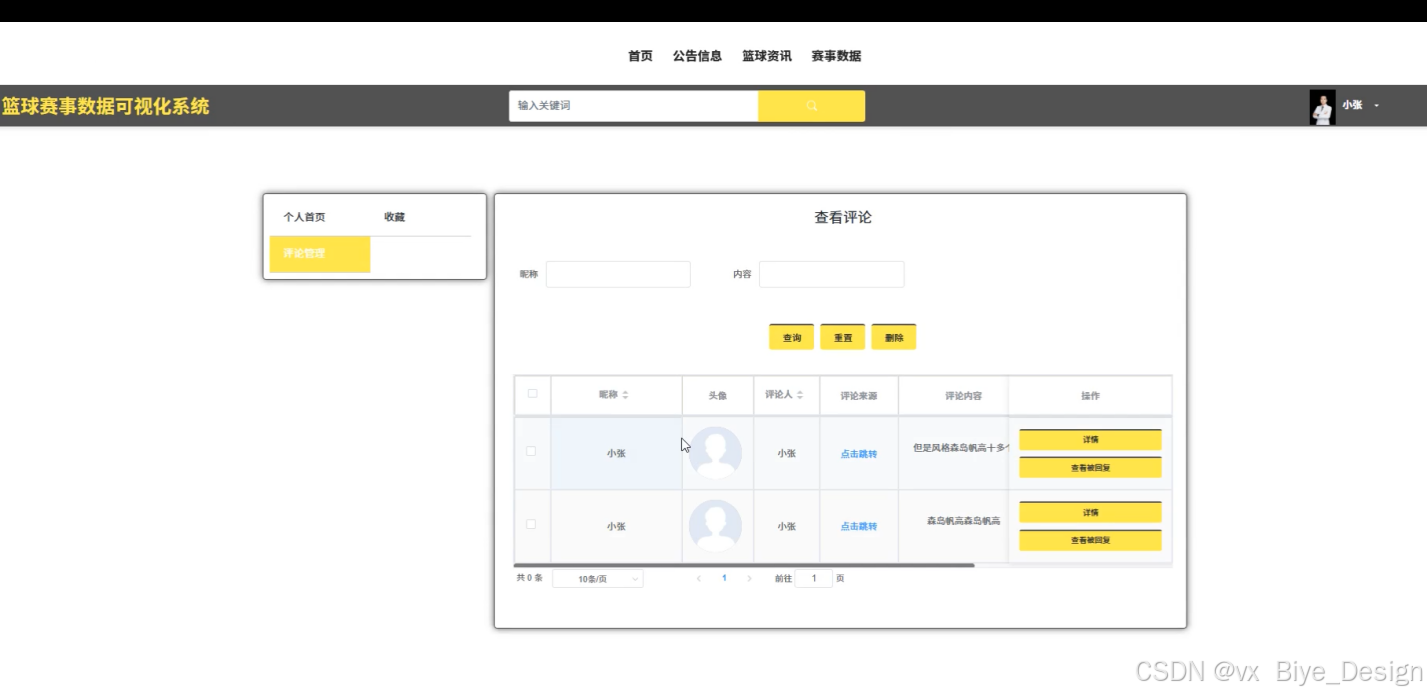Go to next page arrow
Image resolution: width=1427 pixels, height=697 pixels.
749,578
